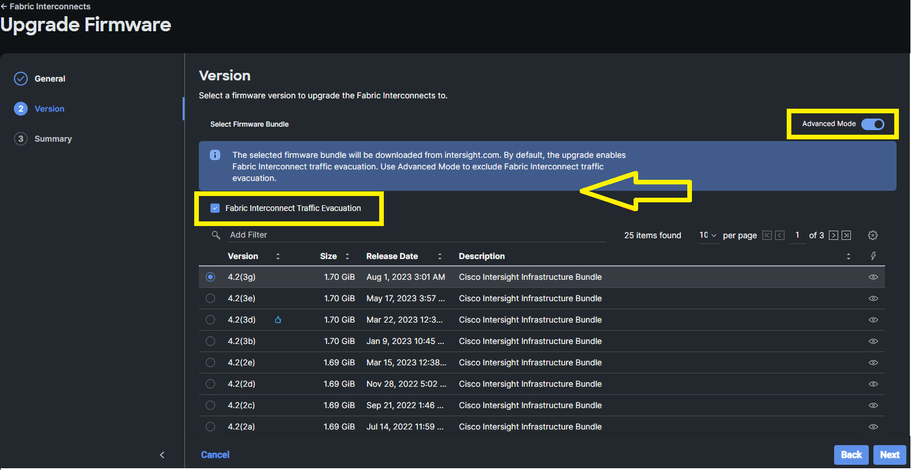Viewport: 911px width, 470px height.
Task: Click the Jul 14, 2022 release date
Action: coord(406,426)
